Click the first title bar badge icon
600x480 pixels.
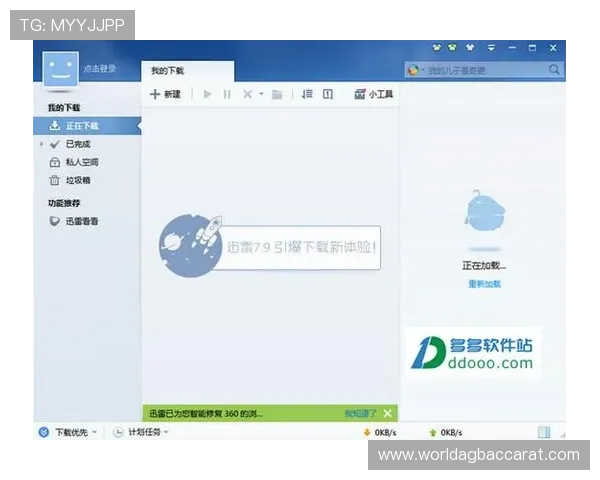point(437,48)
